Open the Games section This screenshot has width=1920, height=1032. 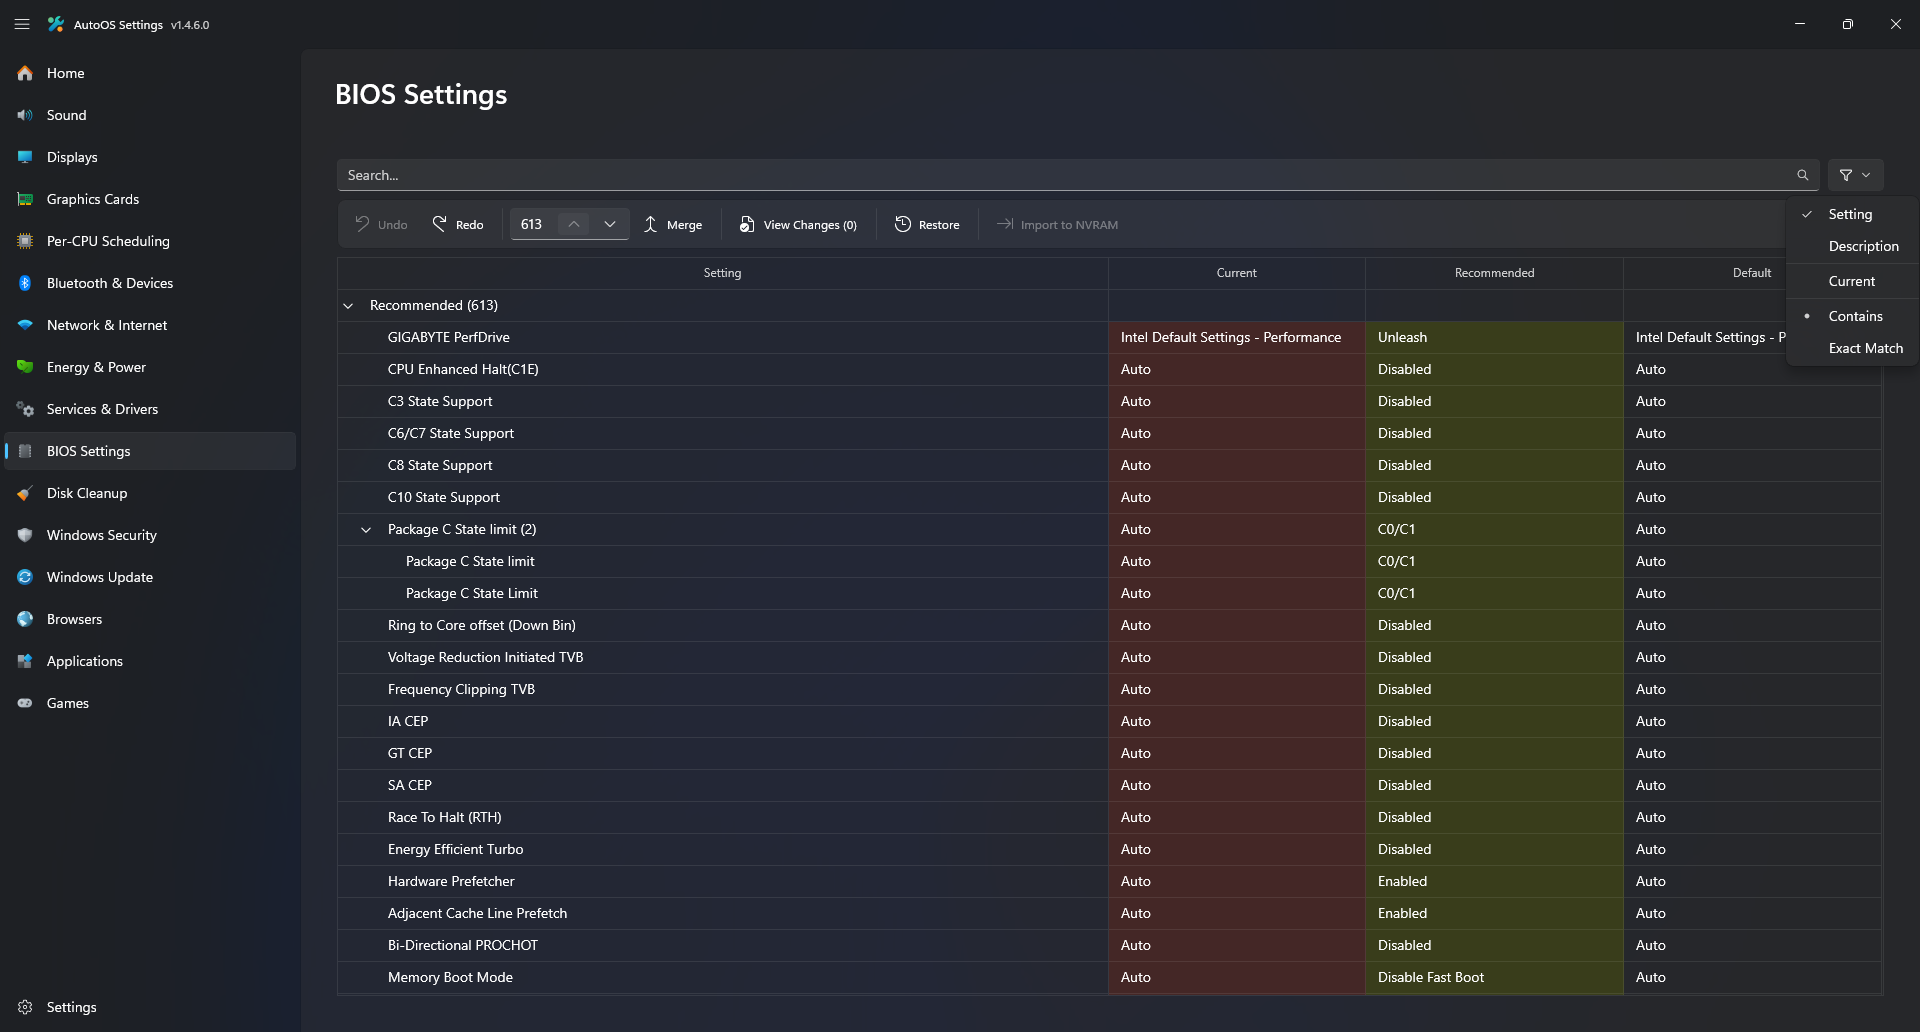point(150,703)
